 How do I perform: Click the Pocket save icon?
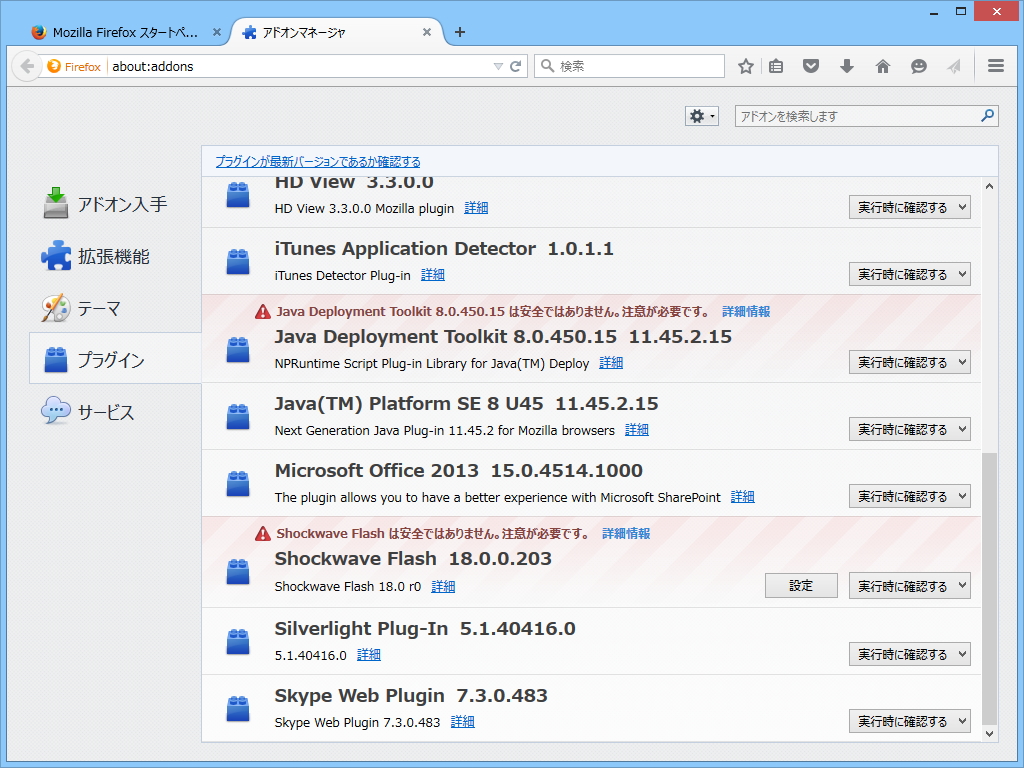pyautogui.click(x=811, y=66)
